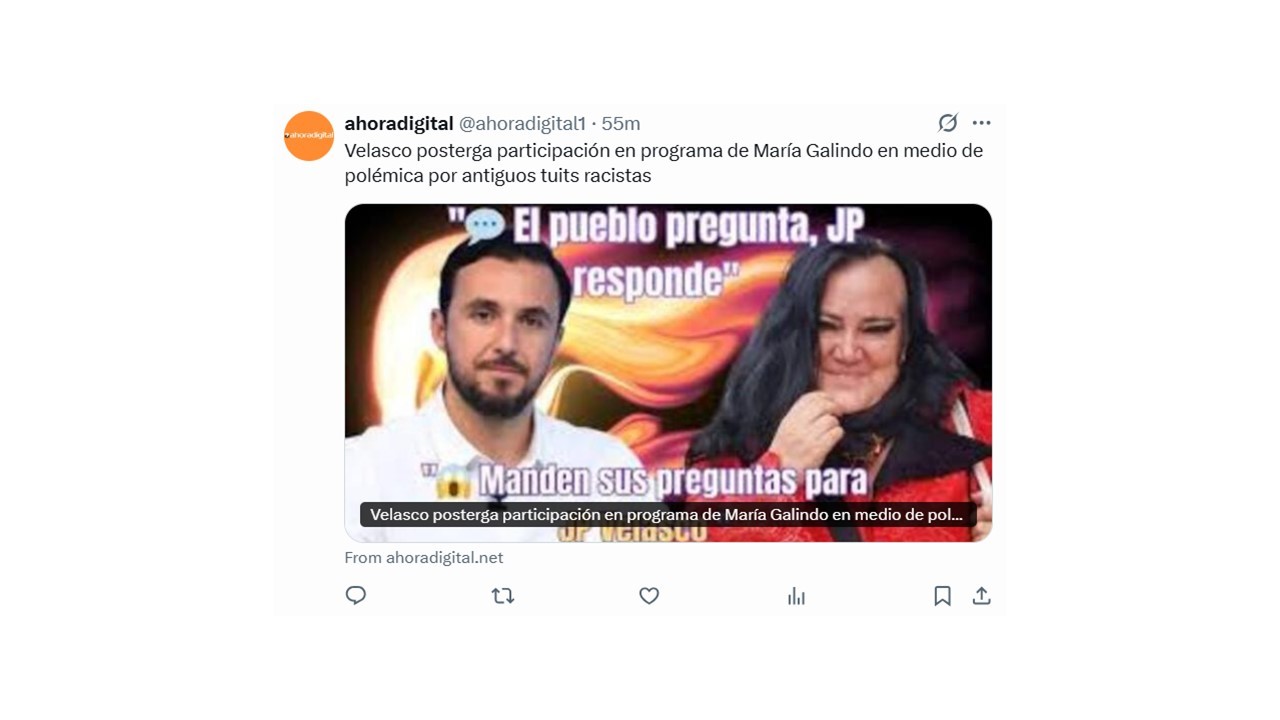Open the orange ahoradigital profile avatar
The image size is (1280, 720).
pyautogui.click(x=309, y=136)
